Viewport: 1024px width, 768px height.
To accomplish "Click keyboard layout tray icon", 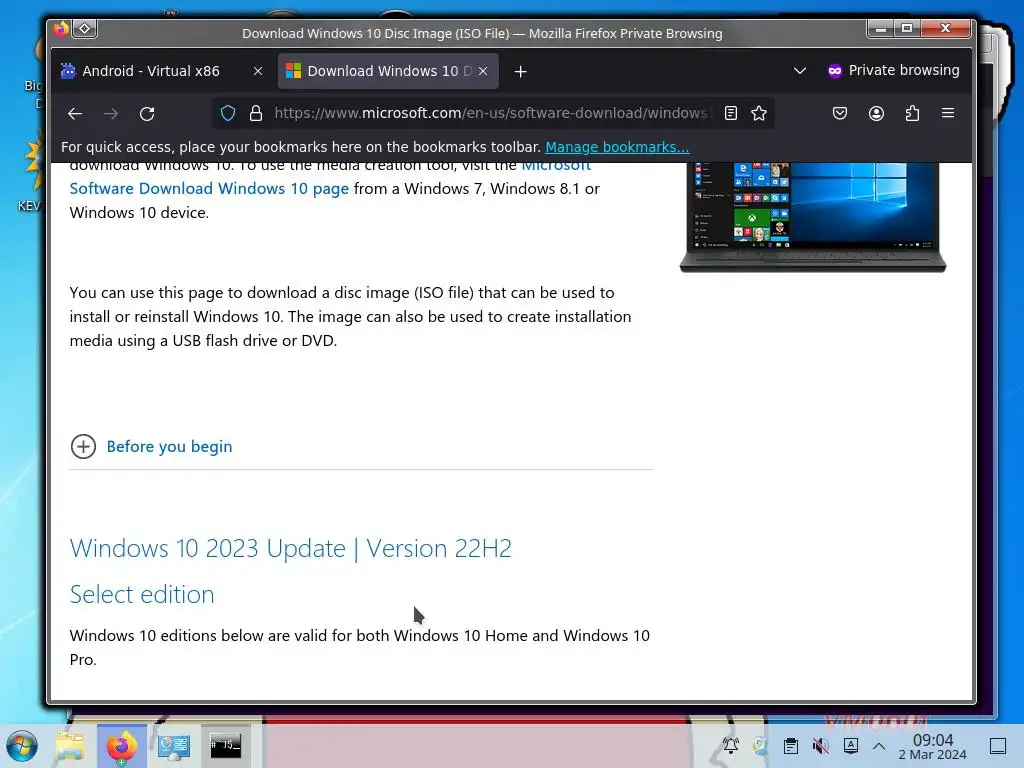I will (x=851, y=746).
